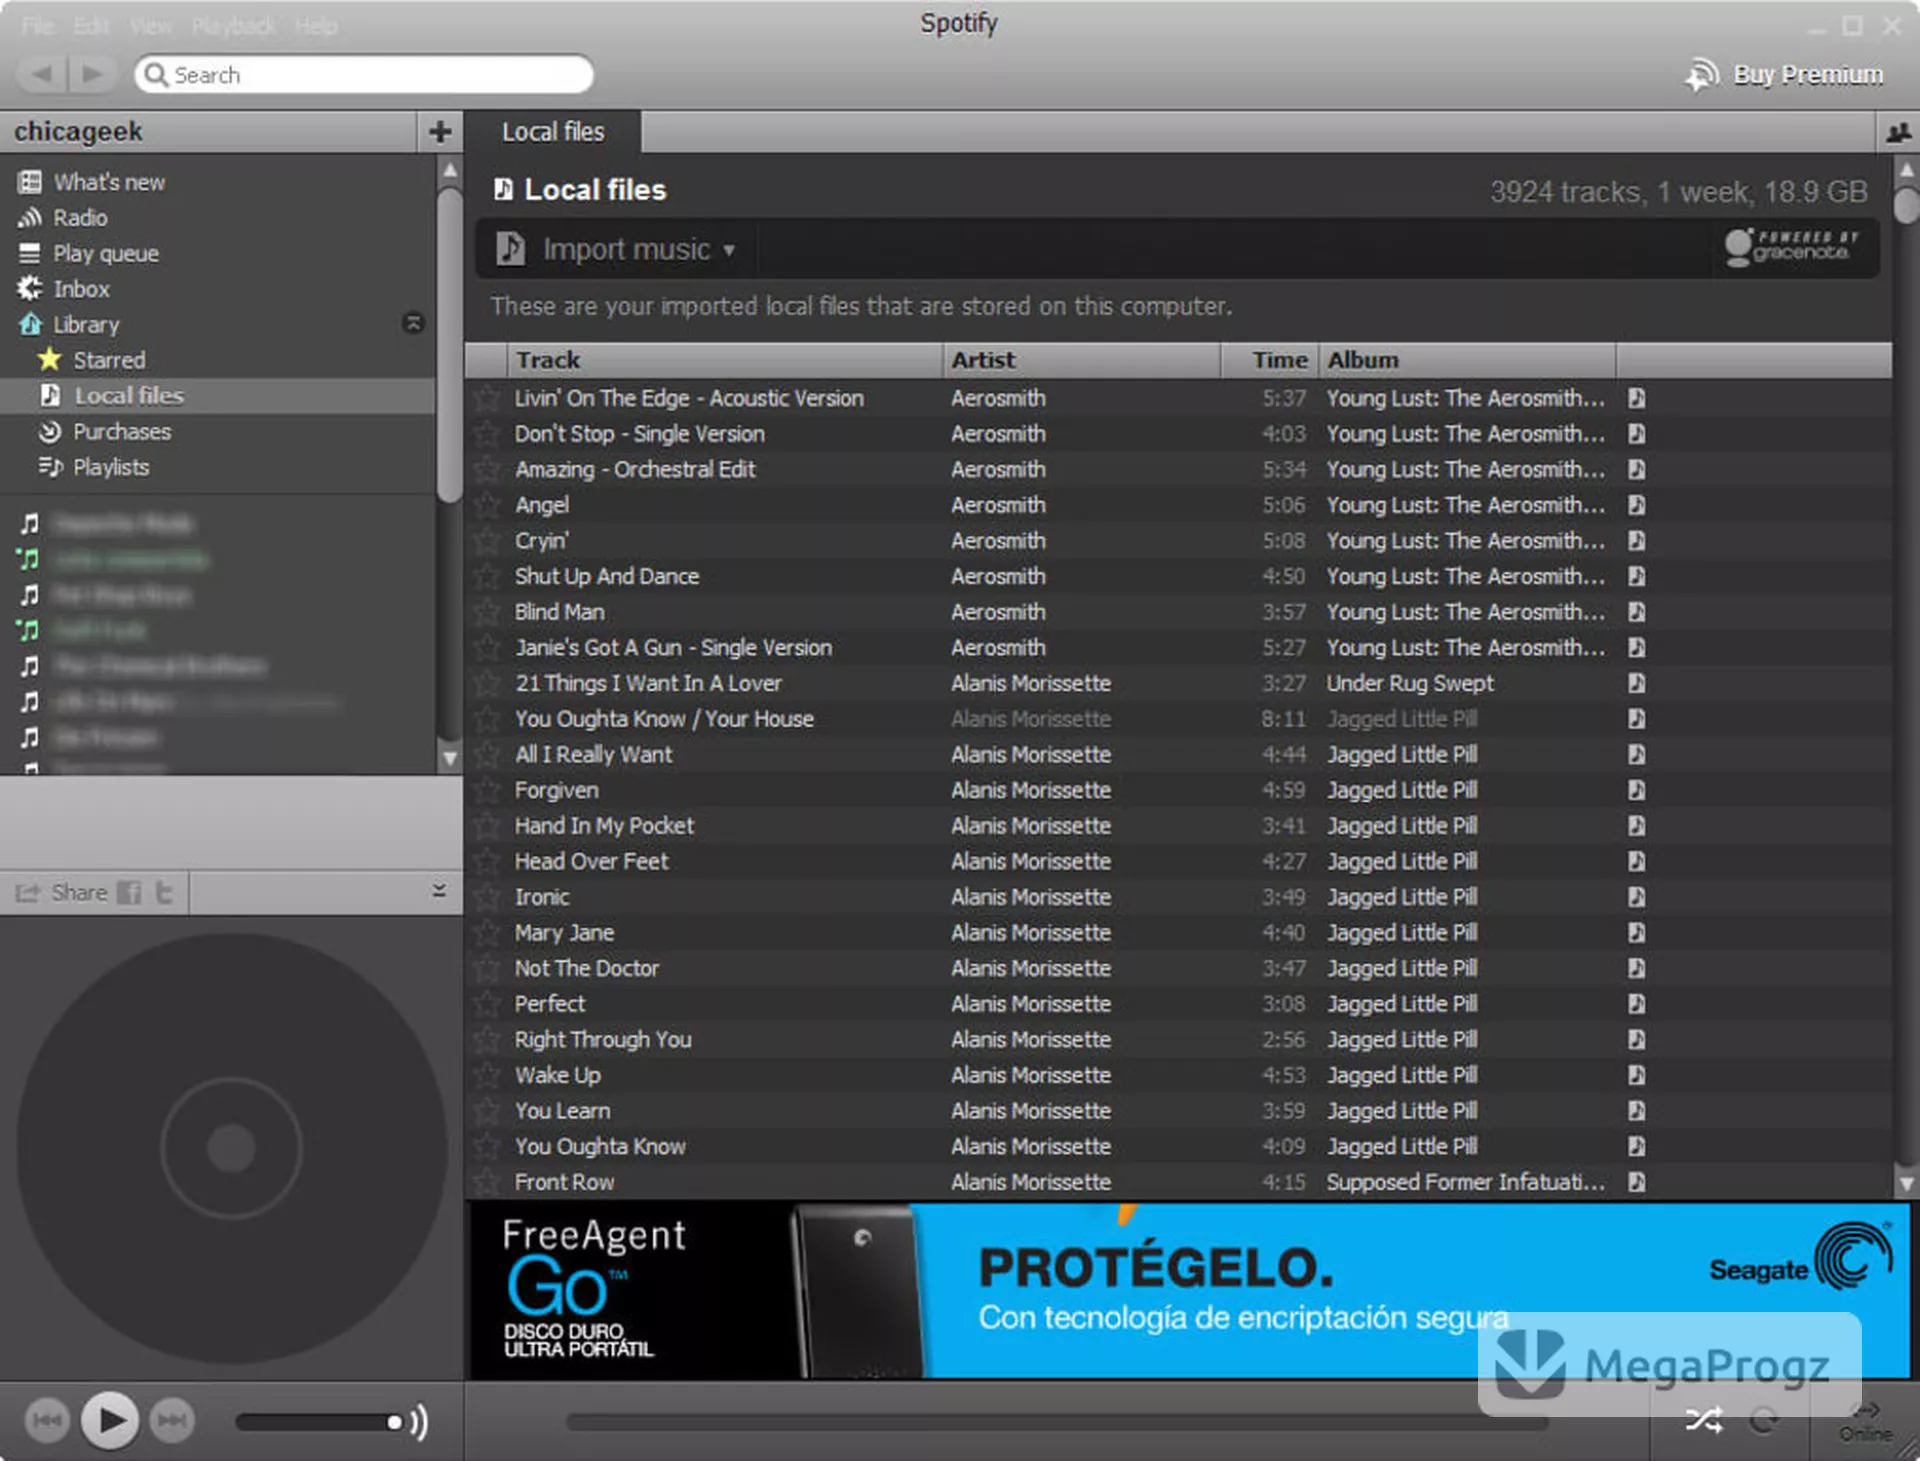Click artist Alanis Morissette on You Learn row
Viewport: 1920px width, 1461px height.
click(x=1031, y=1111)
